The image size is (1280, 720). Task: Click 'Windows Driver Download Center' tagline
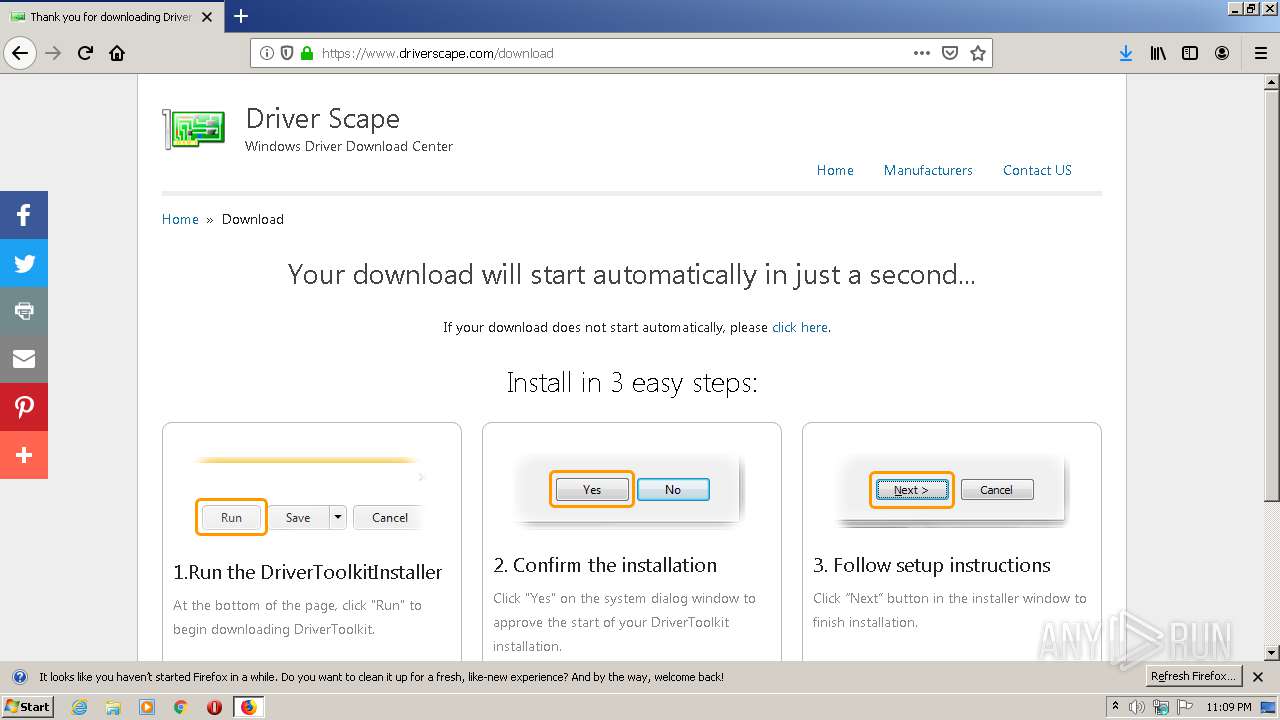[349, 146]
